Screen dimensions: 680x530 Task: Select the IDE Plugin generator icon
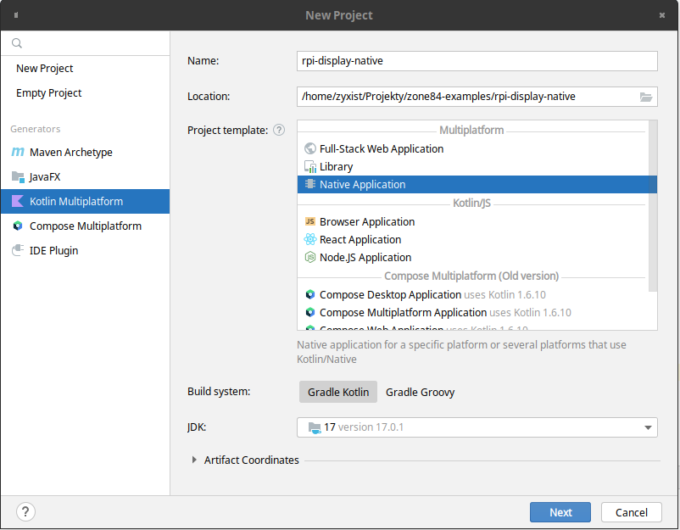pos(18,251)
